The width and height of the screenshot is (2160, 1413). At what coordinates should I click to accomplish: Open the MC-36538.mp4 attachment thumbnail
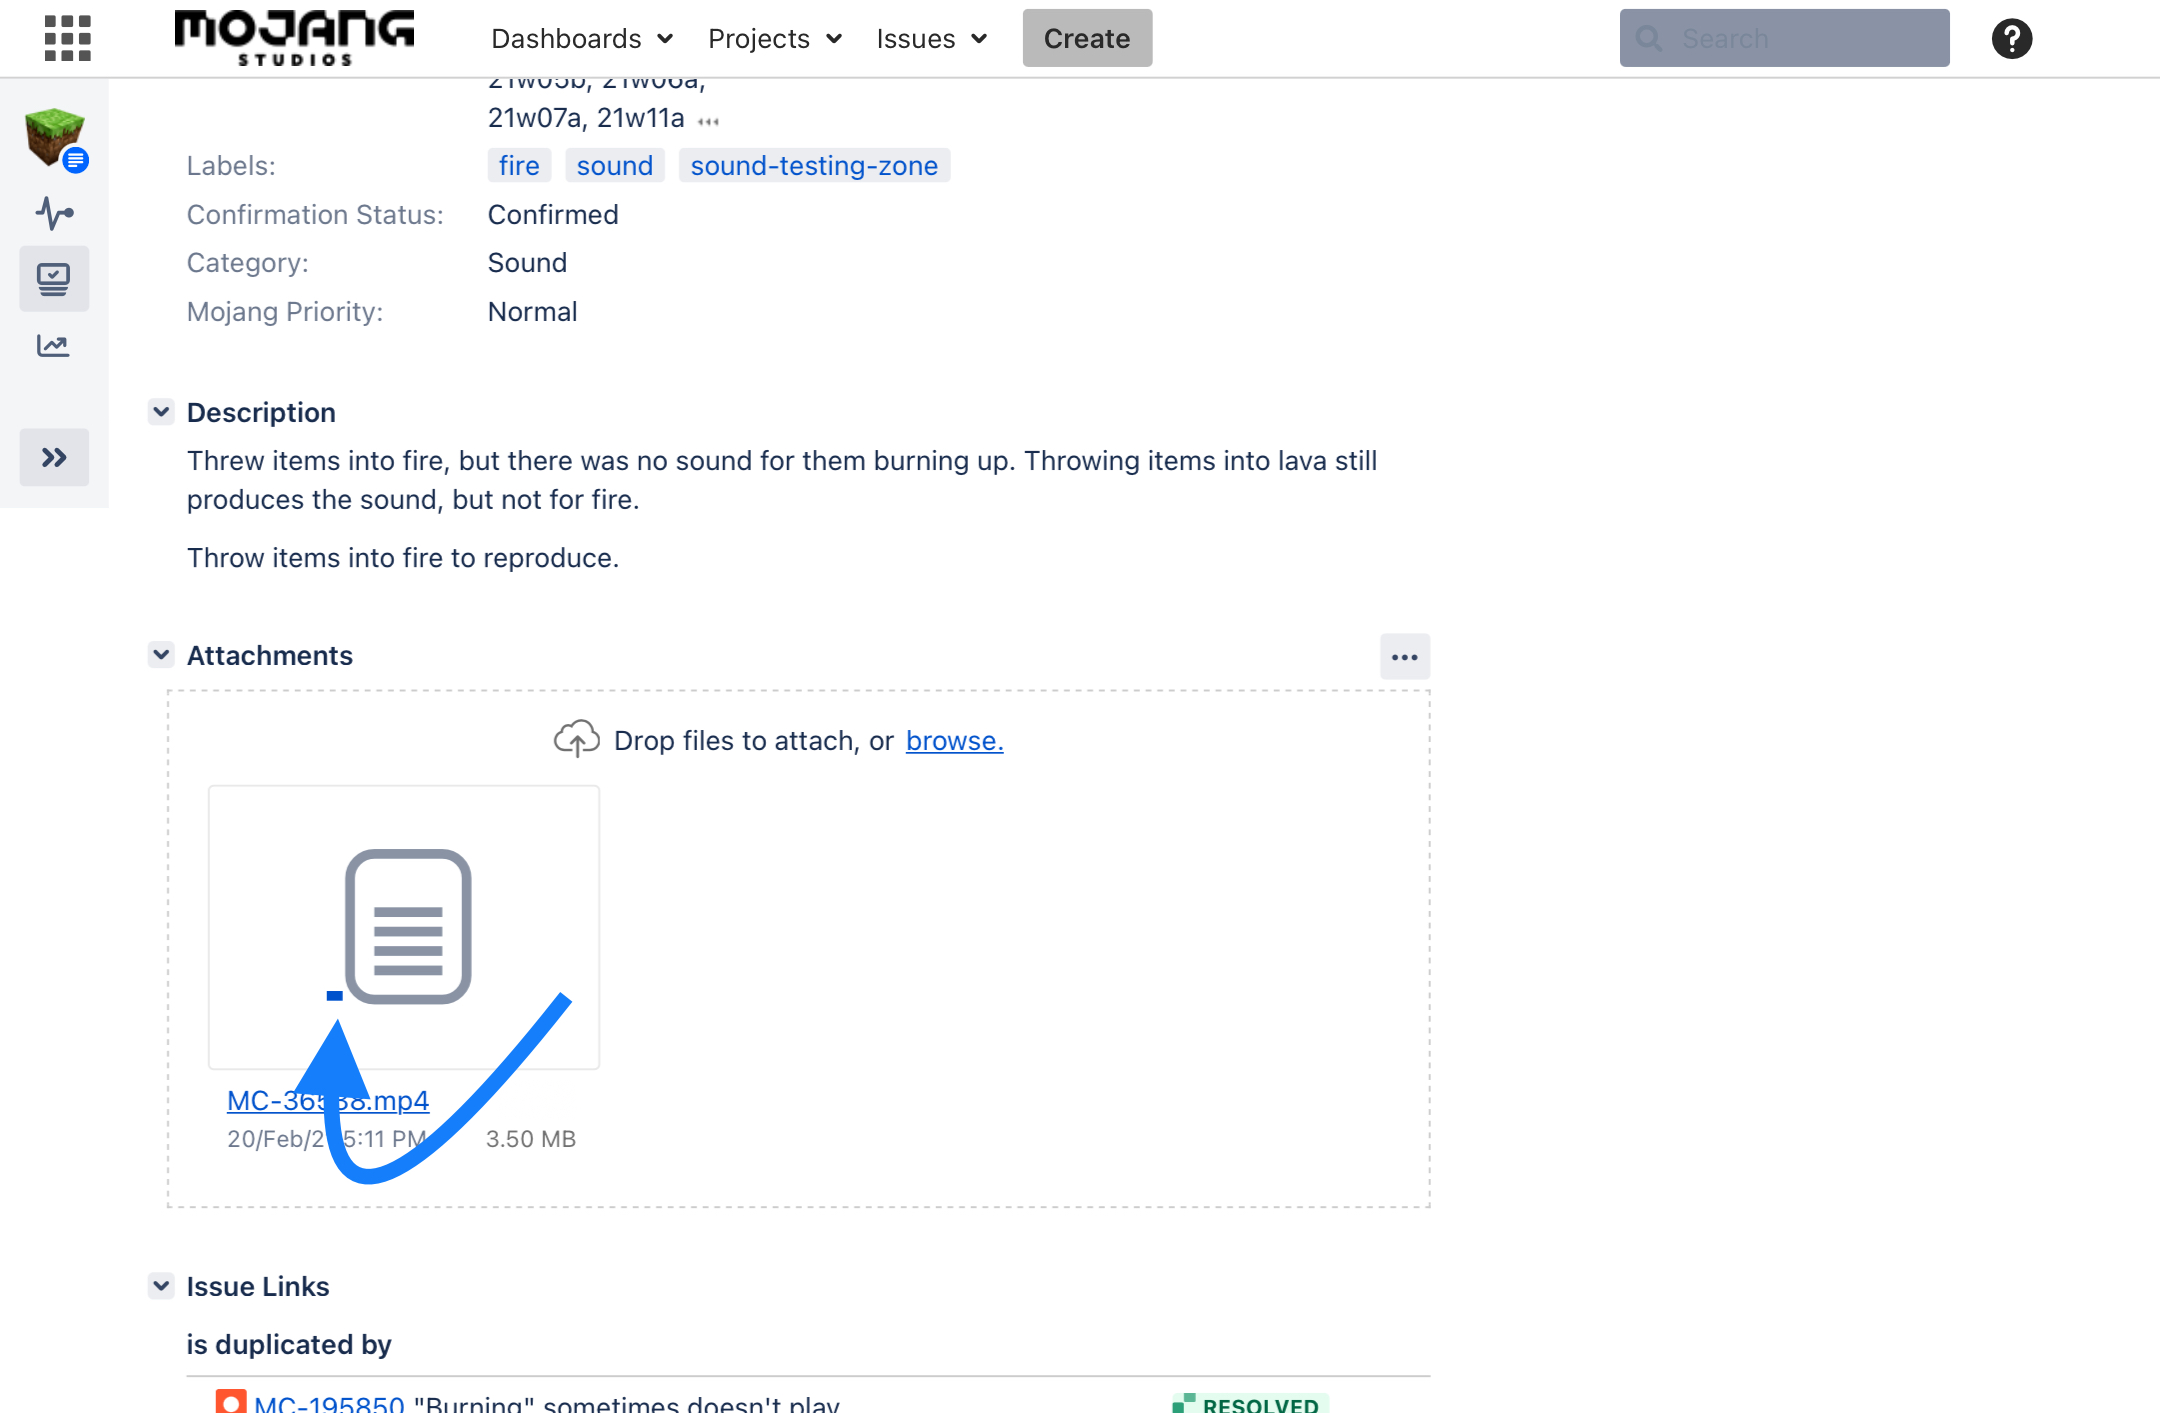[x=404, y=927]
